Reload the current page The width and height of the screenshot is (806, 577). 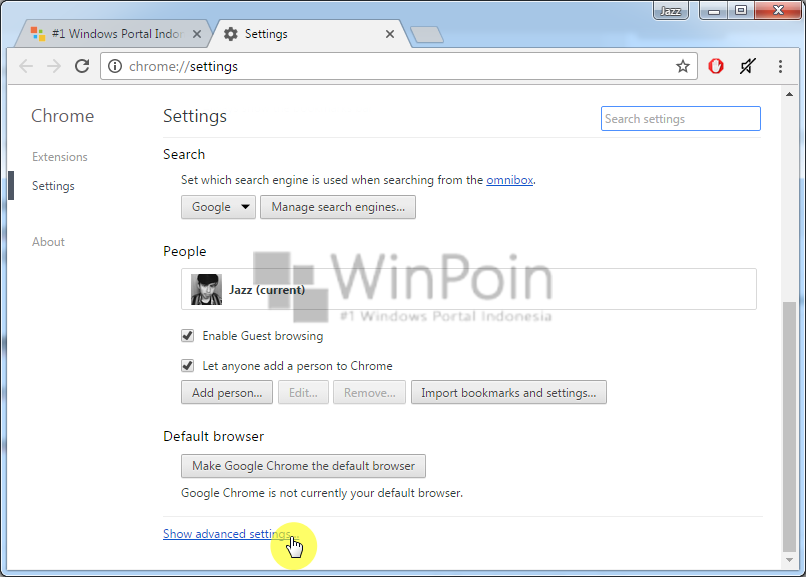point(82,66)
